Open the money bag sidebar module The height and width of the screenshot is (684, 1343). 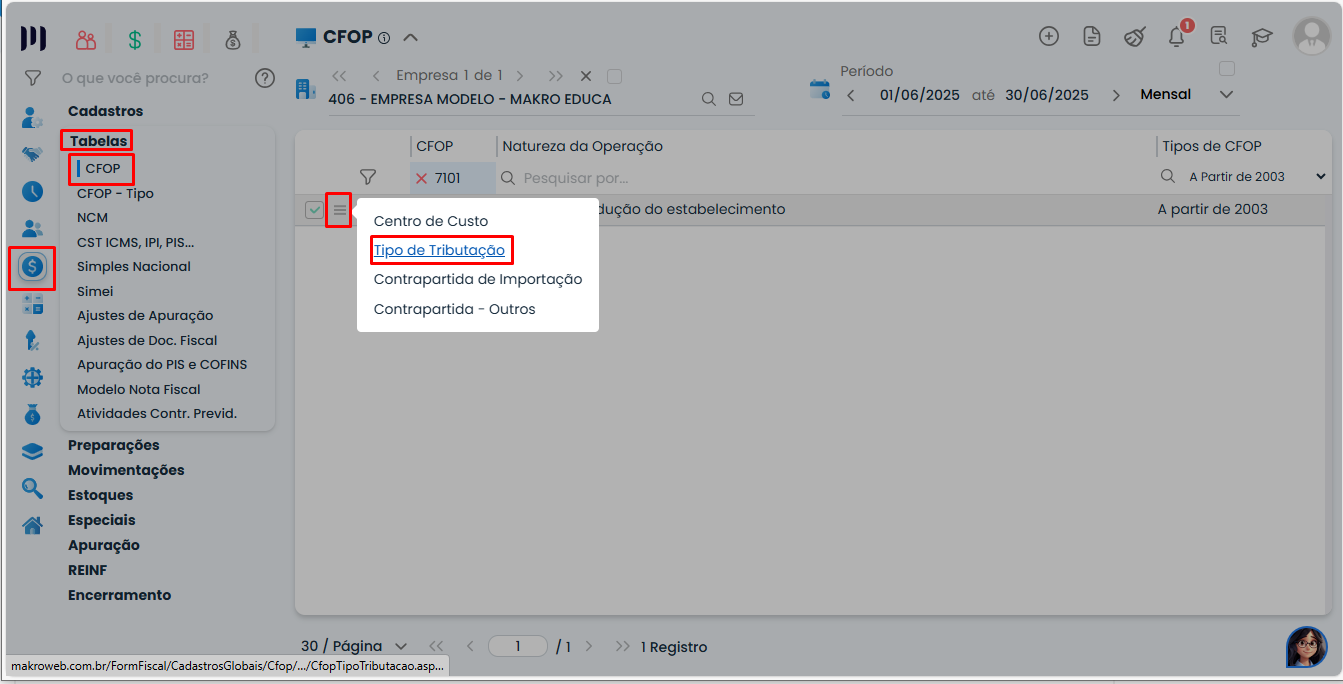[32, 413]
